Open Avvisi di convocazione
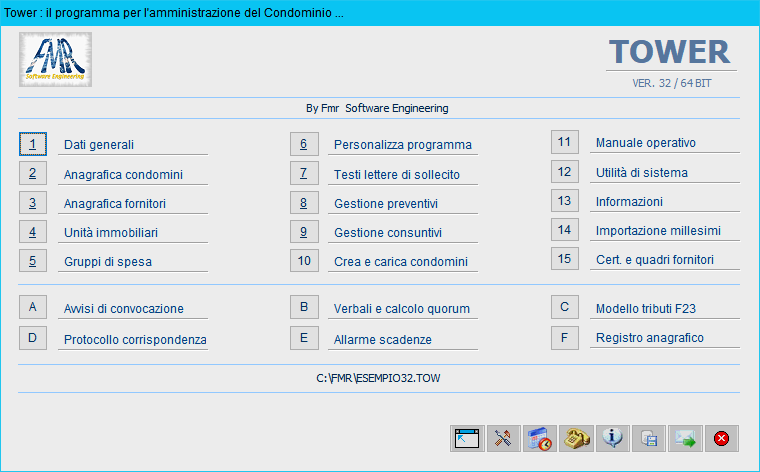760x472 pixels. click(x=124, y=309)
